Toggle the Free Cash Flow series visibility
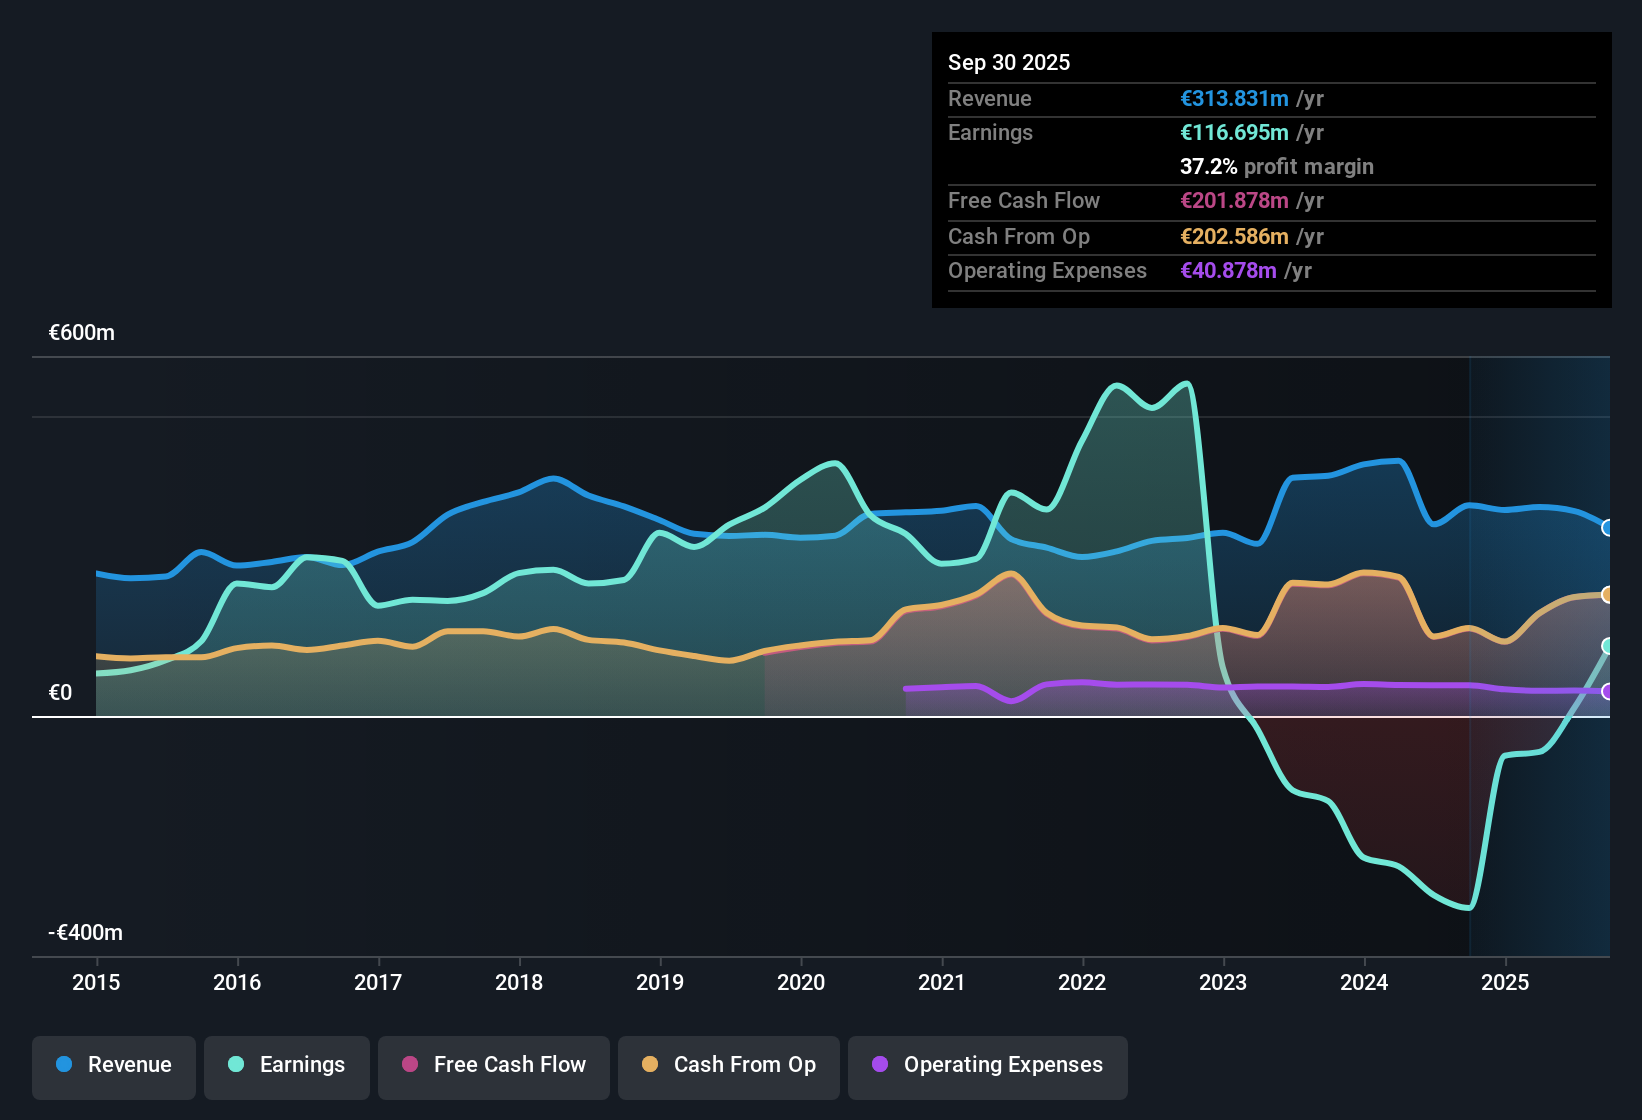This screenshot has width=1642, height=1120. pyautogui.click(x=493, y=1066)
